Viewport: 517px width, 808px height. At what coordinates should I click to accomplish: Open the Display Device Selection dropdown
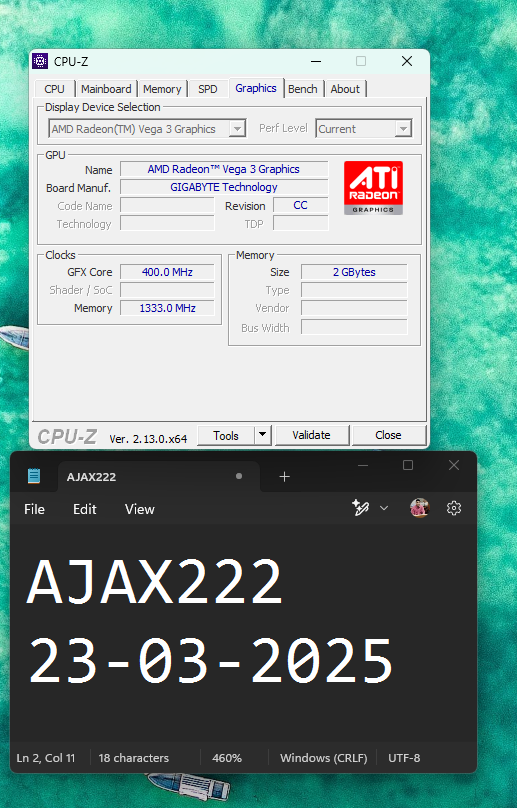click(x=147, y=129)
